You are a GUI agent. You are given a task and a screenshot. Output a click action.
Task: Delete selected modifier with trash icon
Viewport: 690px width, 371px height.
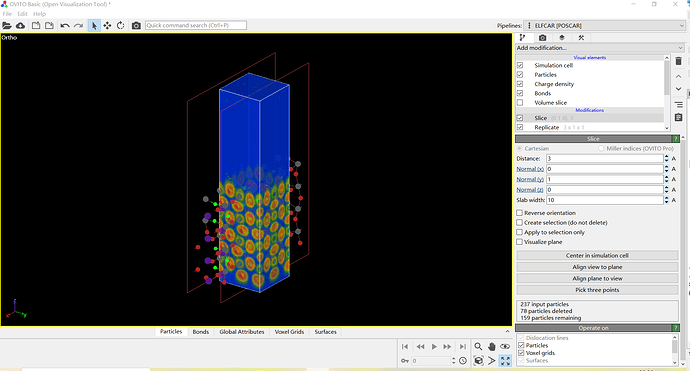click(678, 61)
